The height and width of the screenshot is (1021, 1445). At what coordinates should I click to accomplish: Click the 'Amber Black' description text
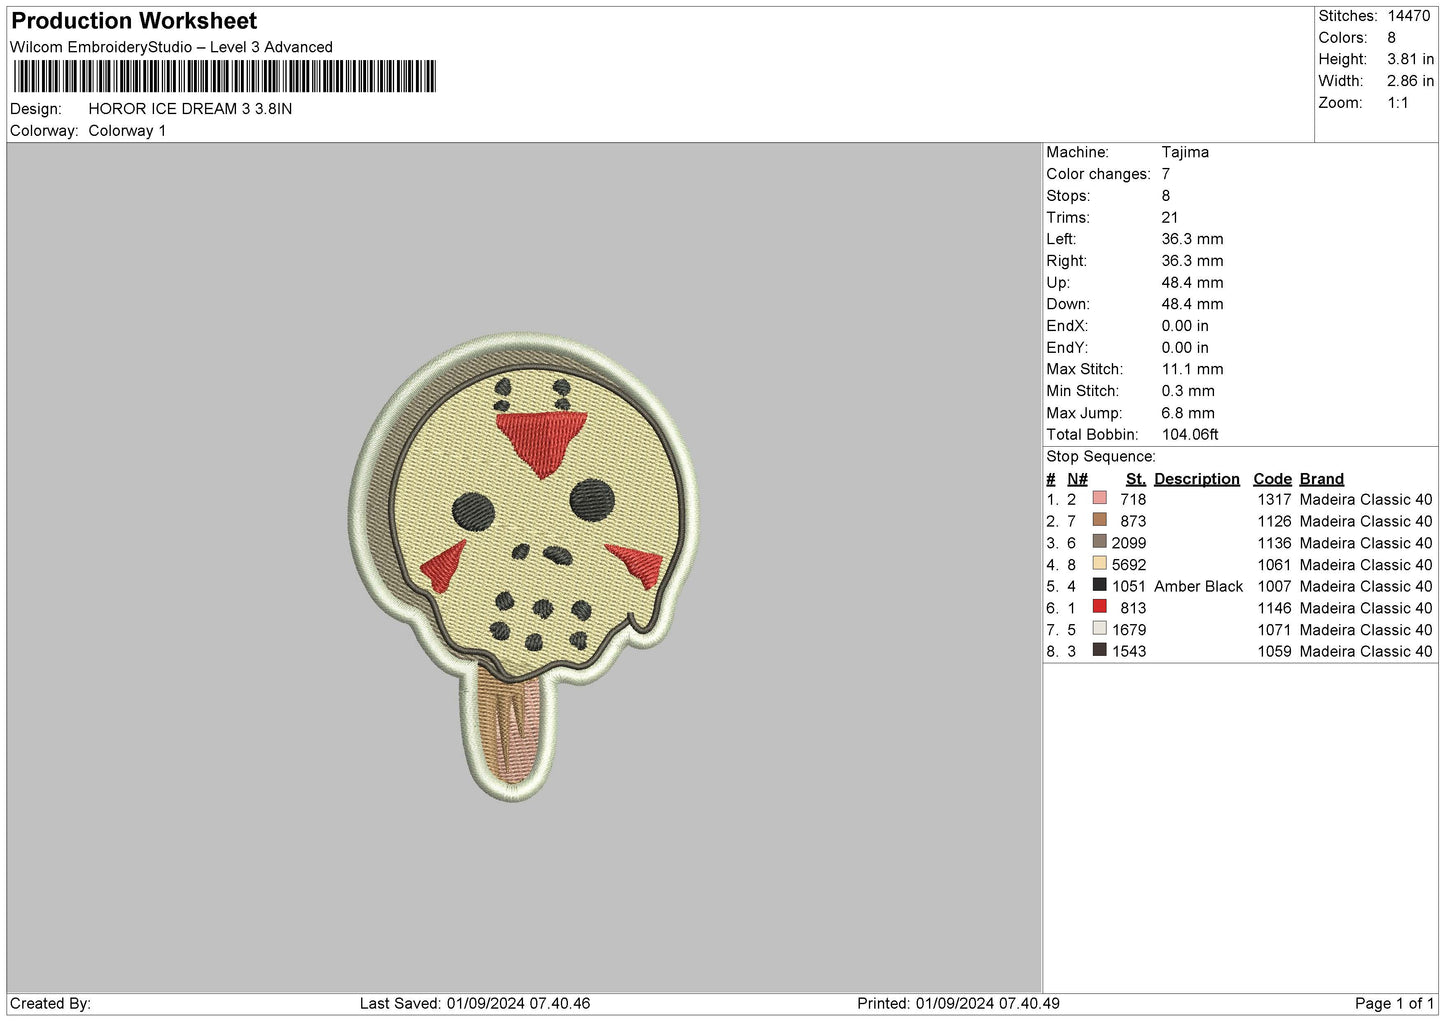coord(1199,586)
